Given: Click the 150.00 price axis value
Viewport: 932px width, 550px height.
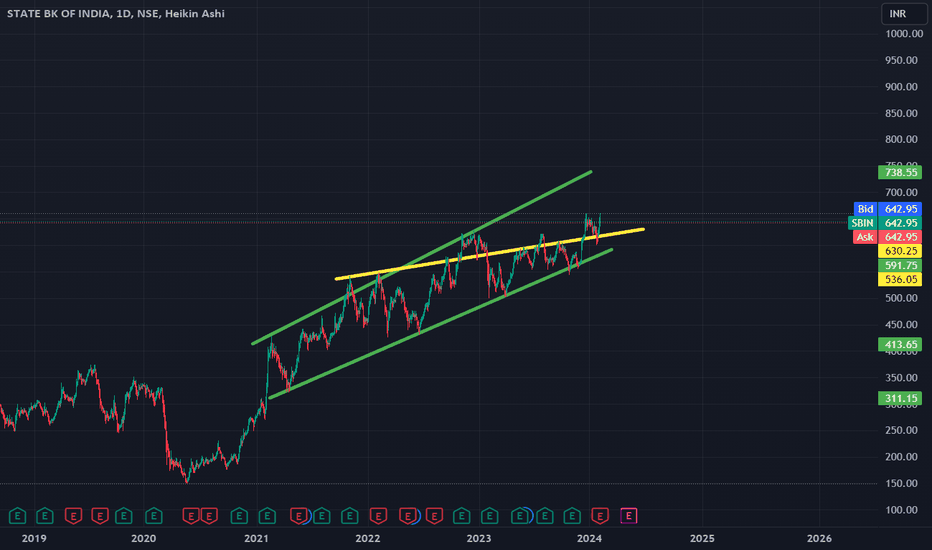Looking at the screenshot, I should 901,483.
